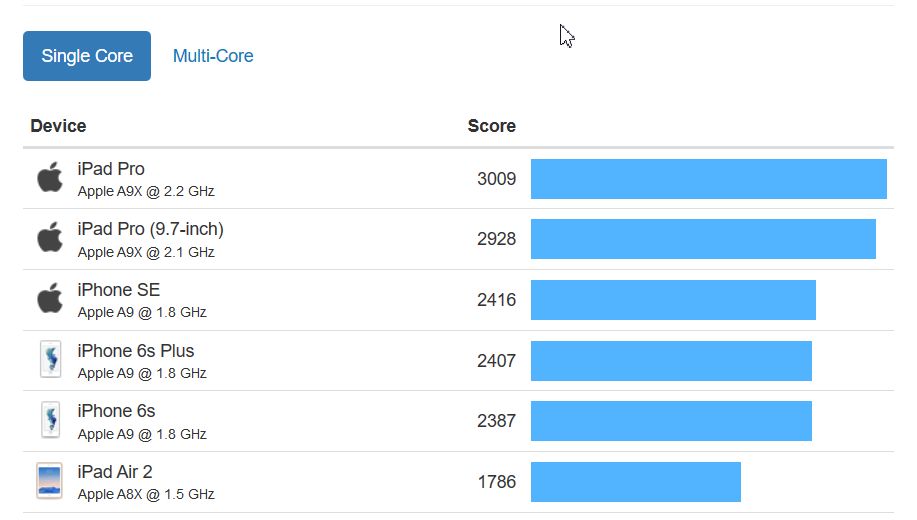Select the Single Core tab
The image size is (917, 520).
pos(87,56)
